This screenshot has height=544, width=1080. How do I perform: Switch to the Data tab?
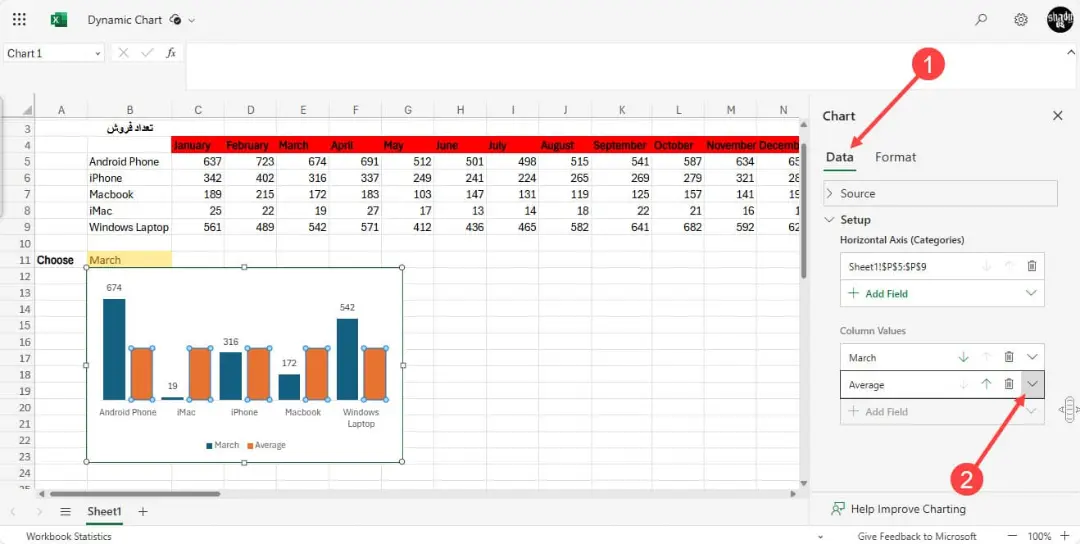click(840, 157)
